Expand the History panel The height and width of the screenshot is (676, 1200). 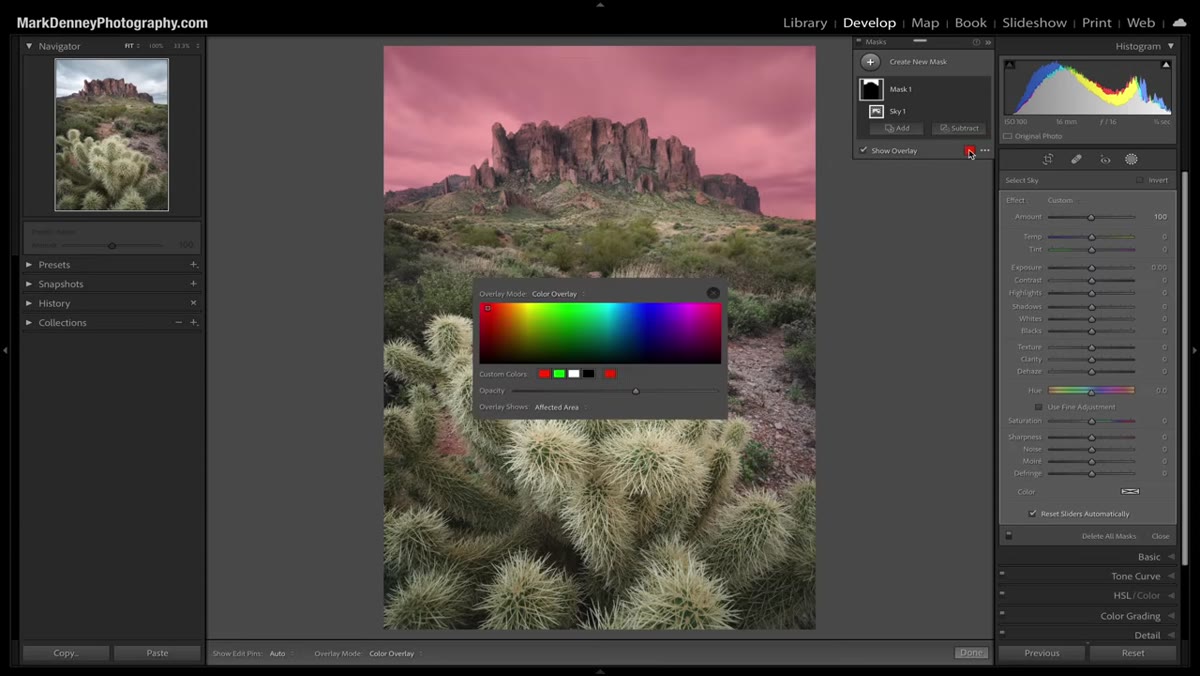(x=29, y=303)
